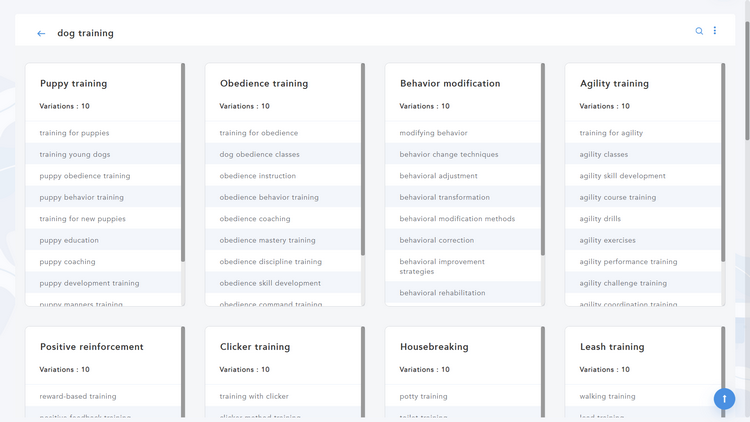Select 'training with clicker' row
Screen dimensions: 750x422
click(283, 396)
